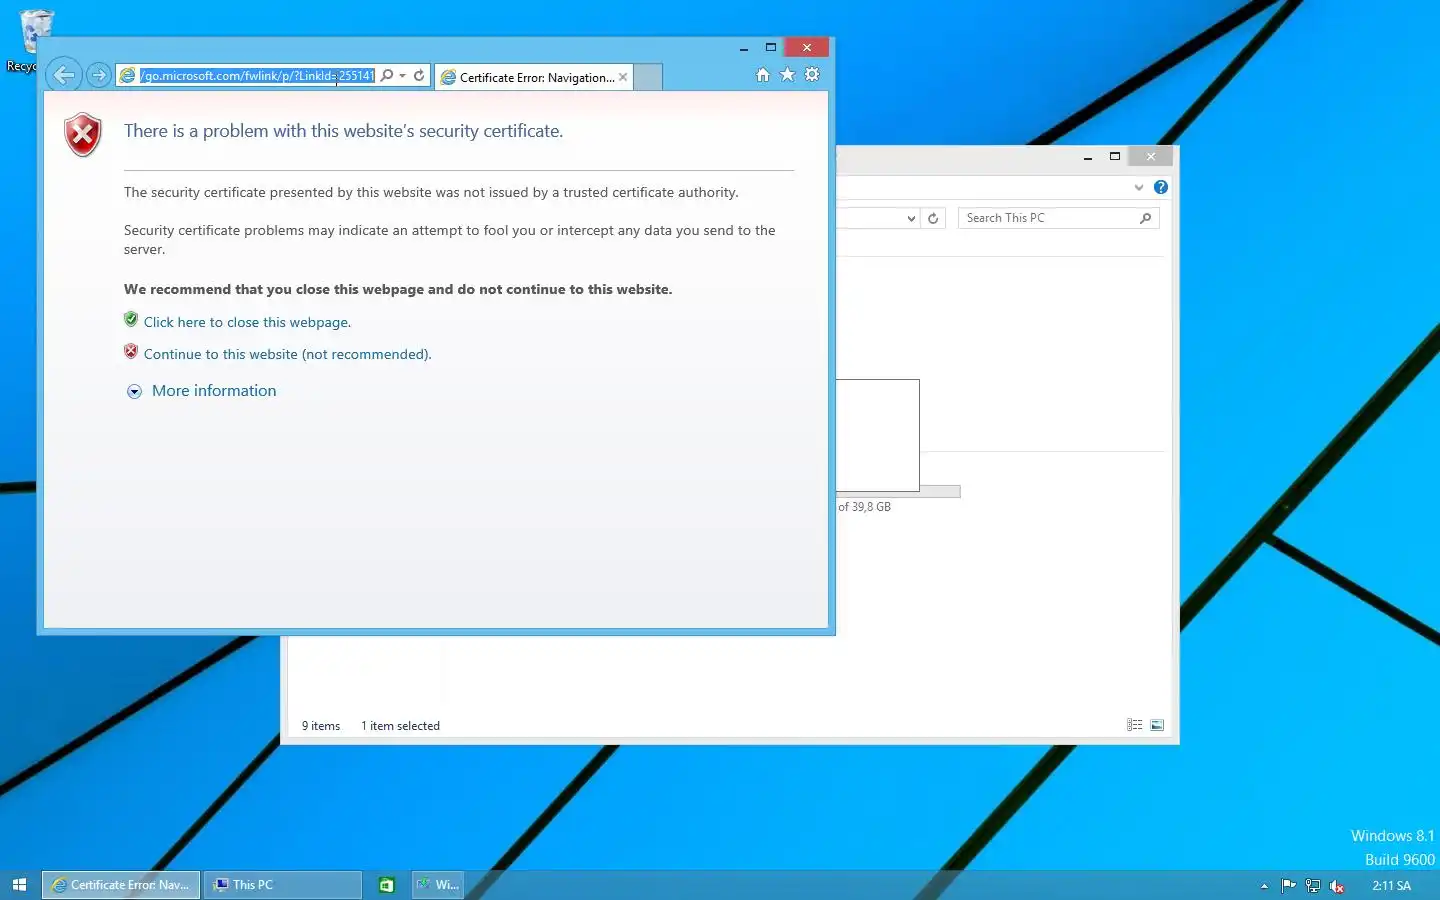Open Favorites with the star icon
Screen dimensions: 1440x900
[788, 75]
